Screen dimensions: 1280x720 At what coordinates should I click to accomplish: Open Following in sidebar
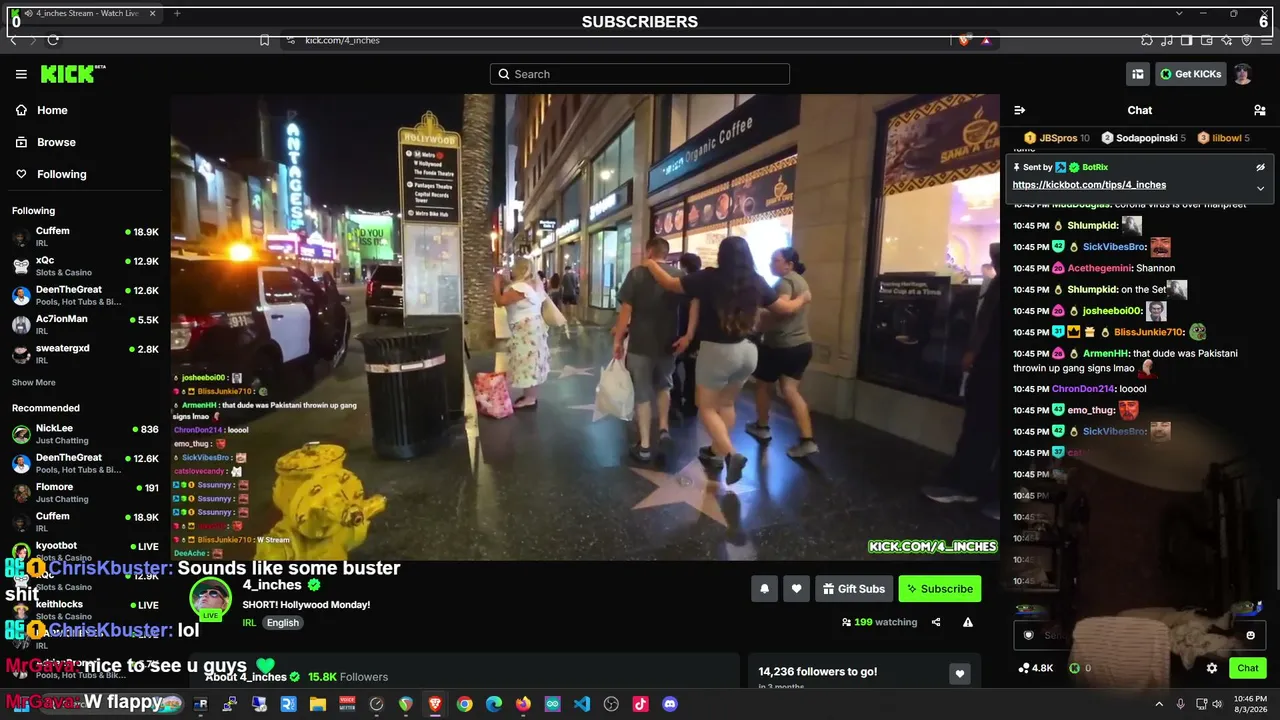coord(61,174)
